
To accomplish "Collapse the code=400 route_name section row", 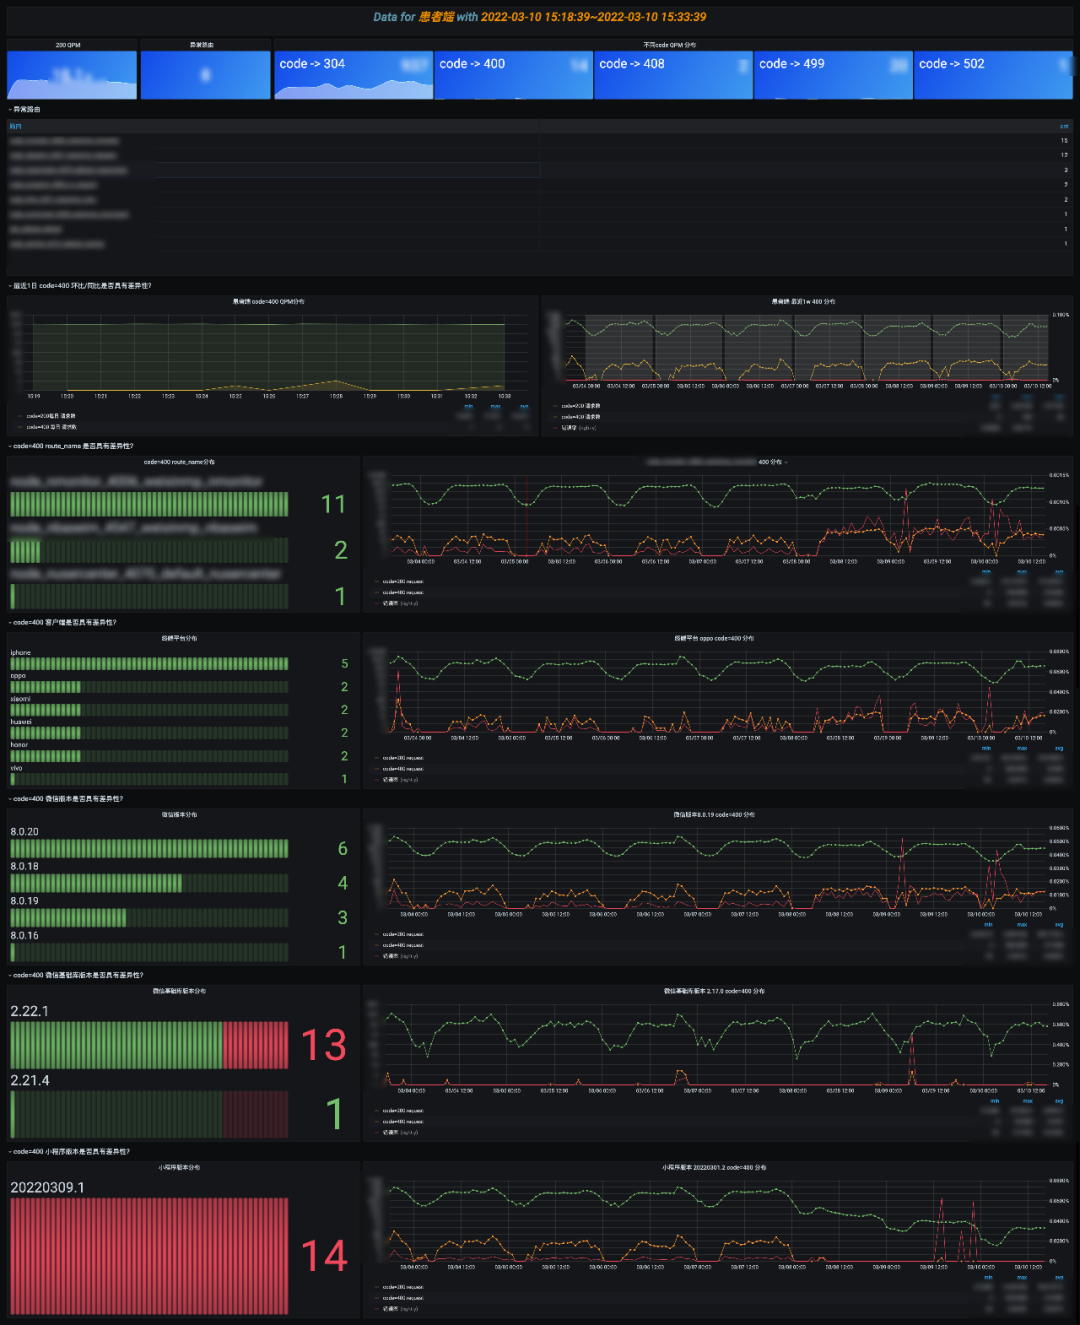I will coord(72,446).
